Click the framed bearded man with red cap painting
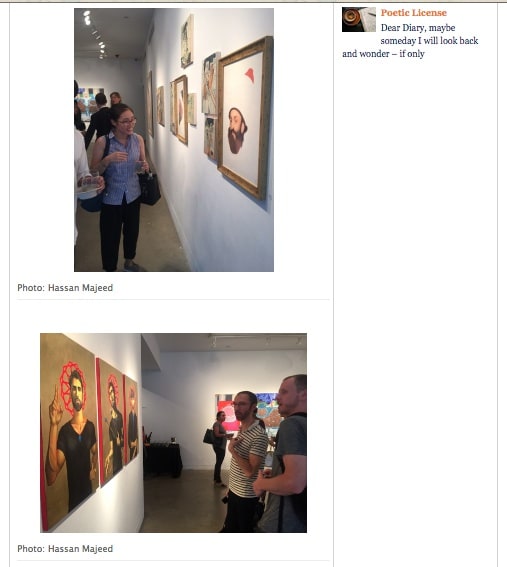Viewport: 507px width, 567px height. pos(245,118)
